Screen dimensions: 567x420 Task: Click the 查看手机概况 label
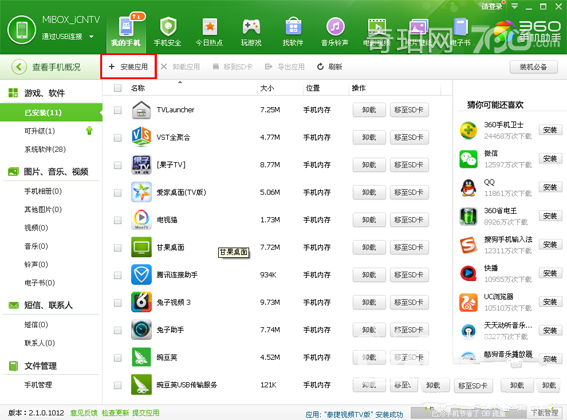click(x=56, y=67)
